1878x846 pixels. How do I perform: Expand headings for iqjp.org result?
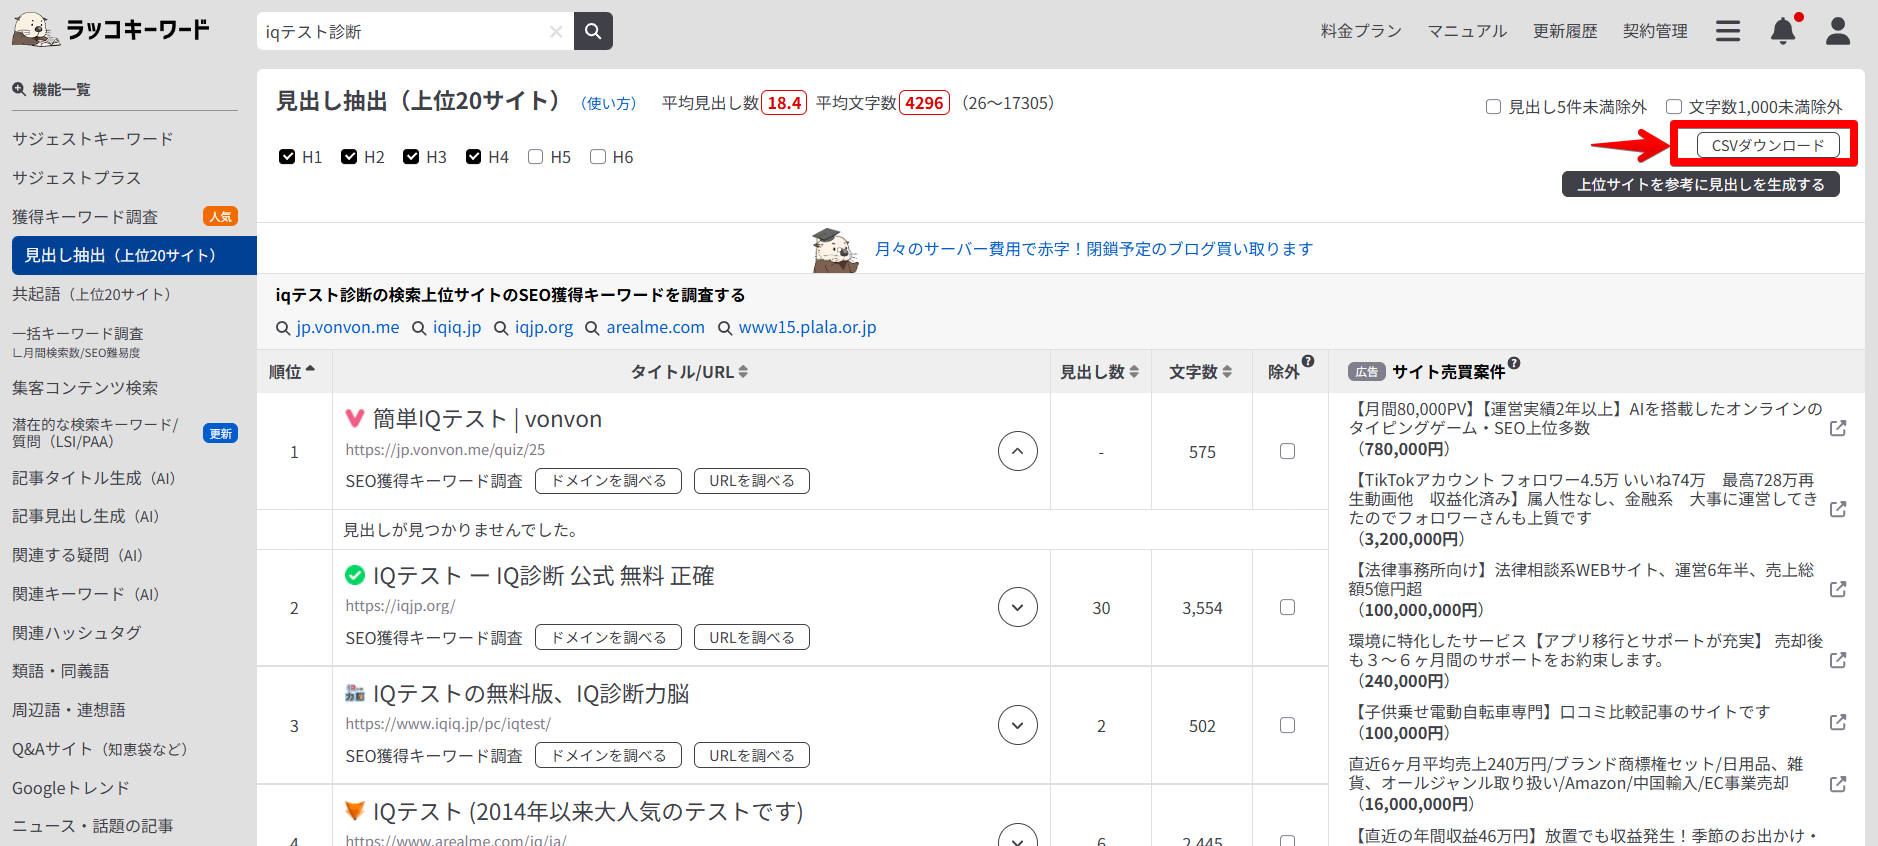(x=1017, y=608)
